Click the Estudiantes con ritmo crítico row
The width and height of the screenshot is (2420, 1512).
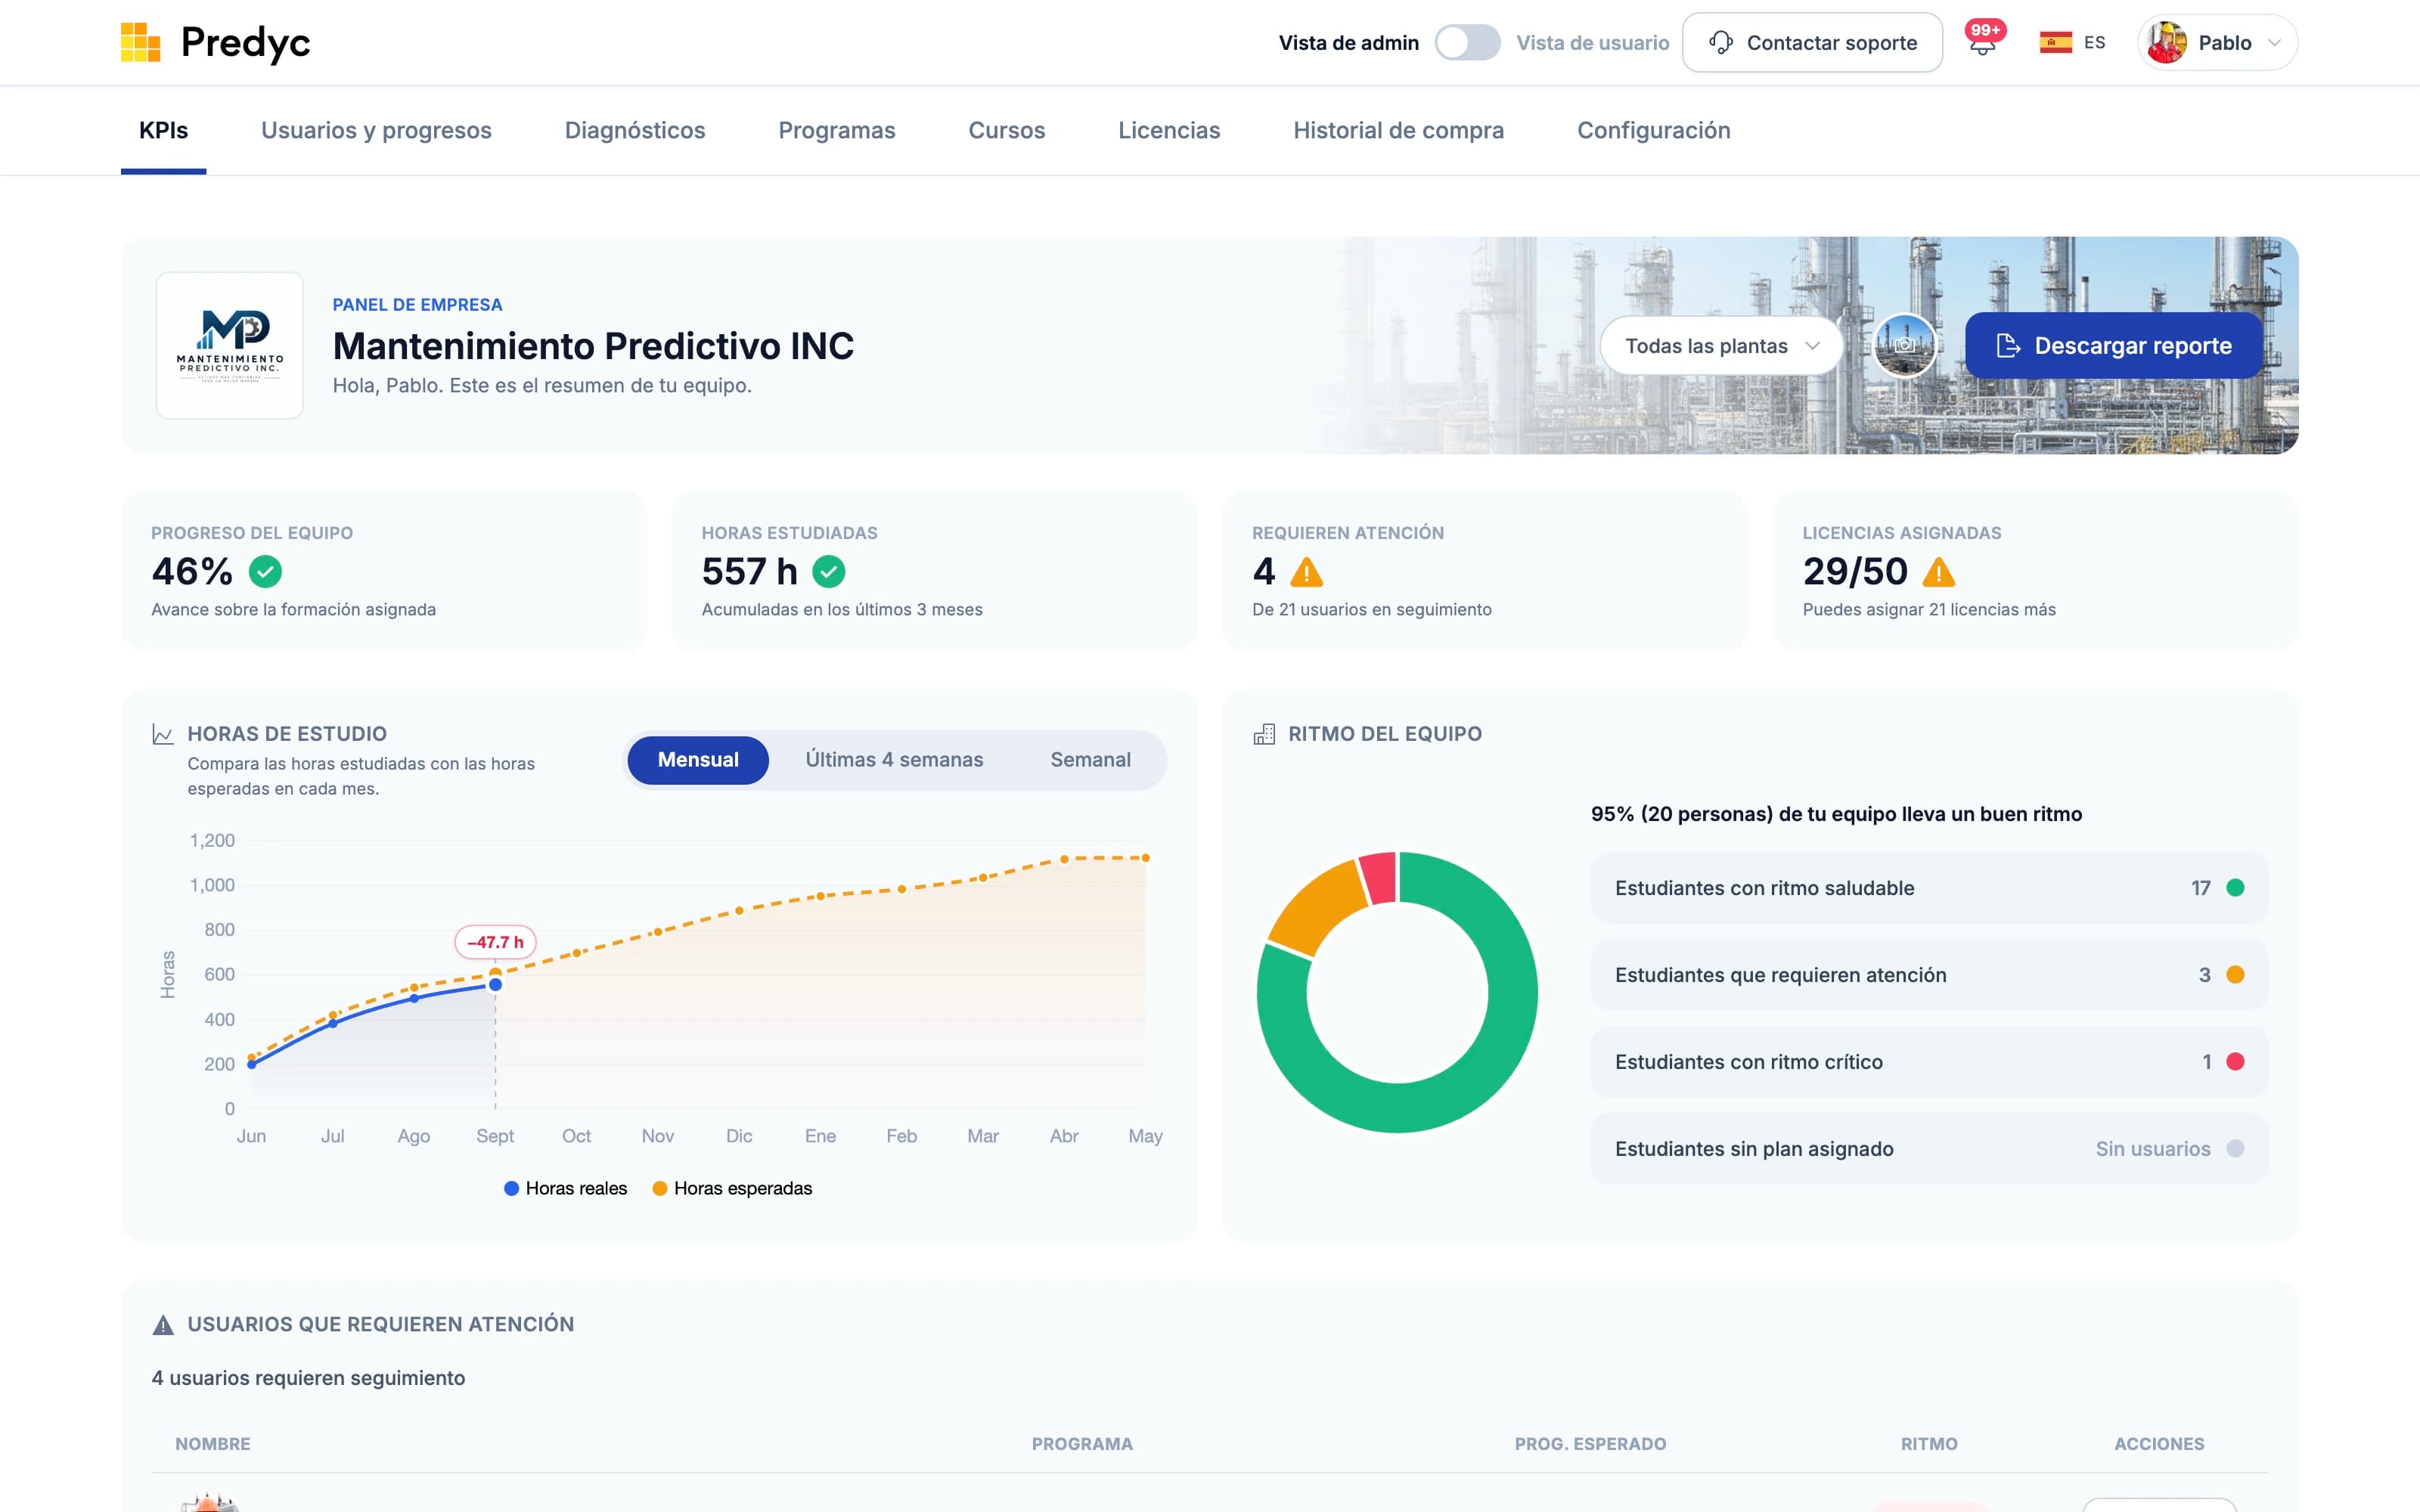[x=1929, y=1062]
